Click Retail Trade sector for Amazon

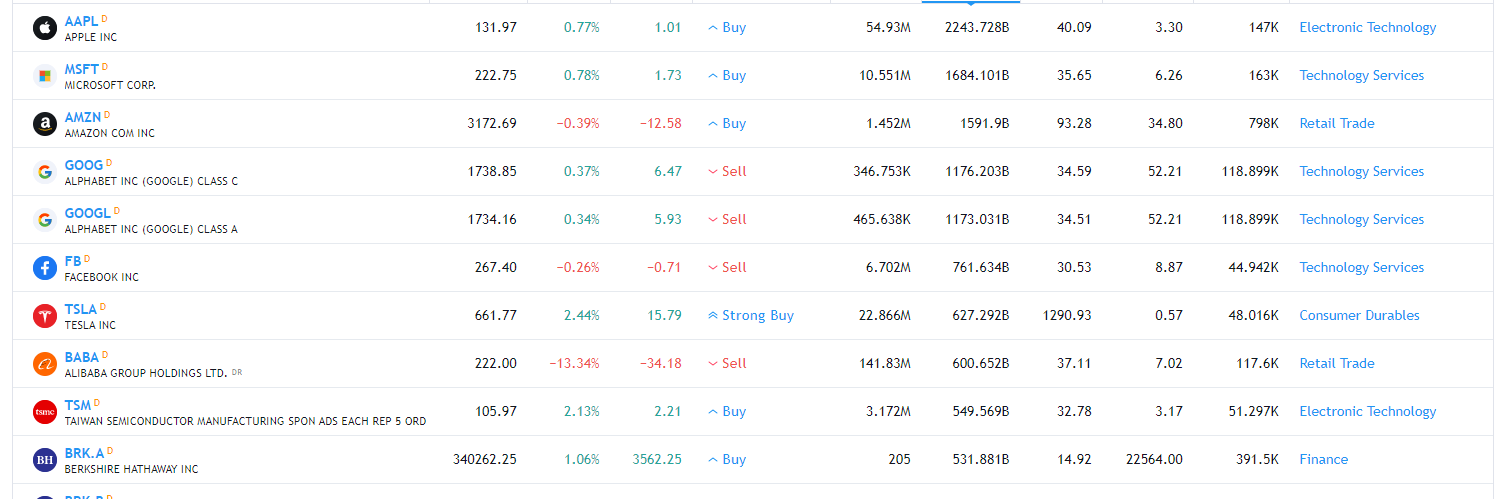[1337, 124]
